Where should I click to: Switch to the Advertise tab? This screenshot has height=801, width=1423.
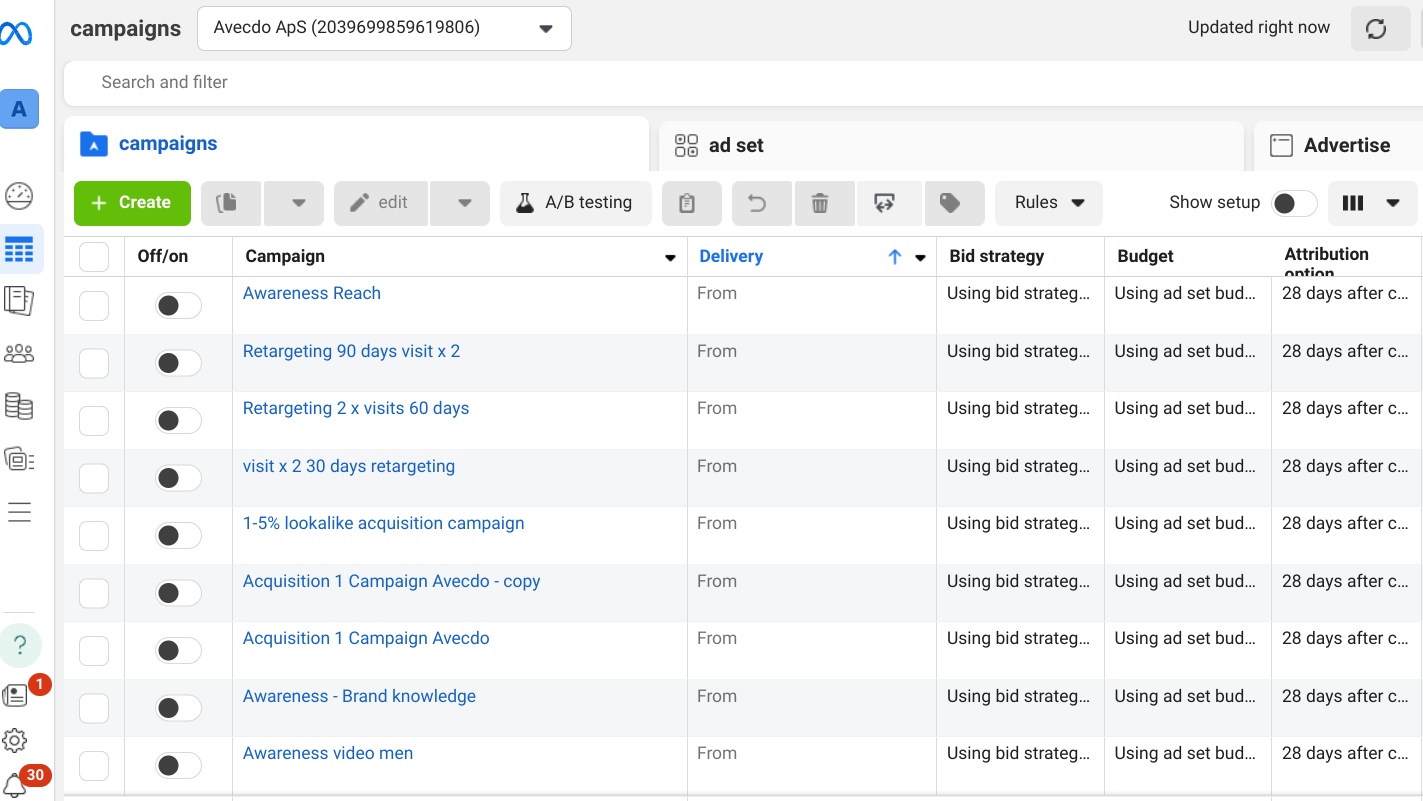tap(1346, 146)
